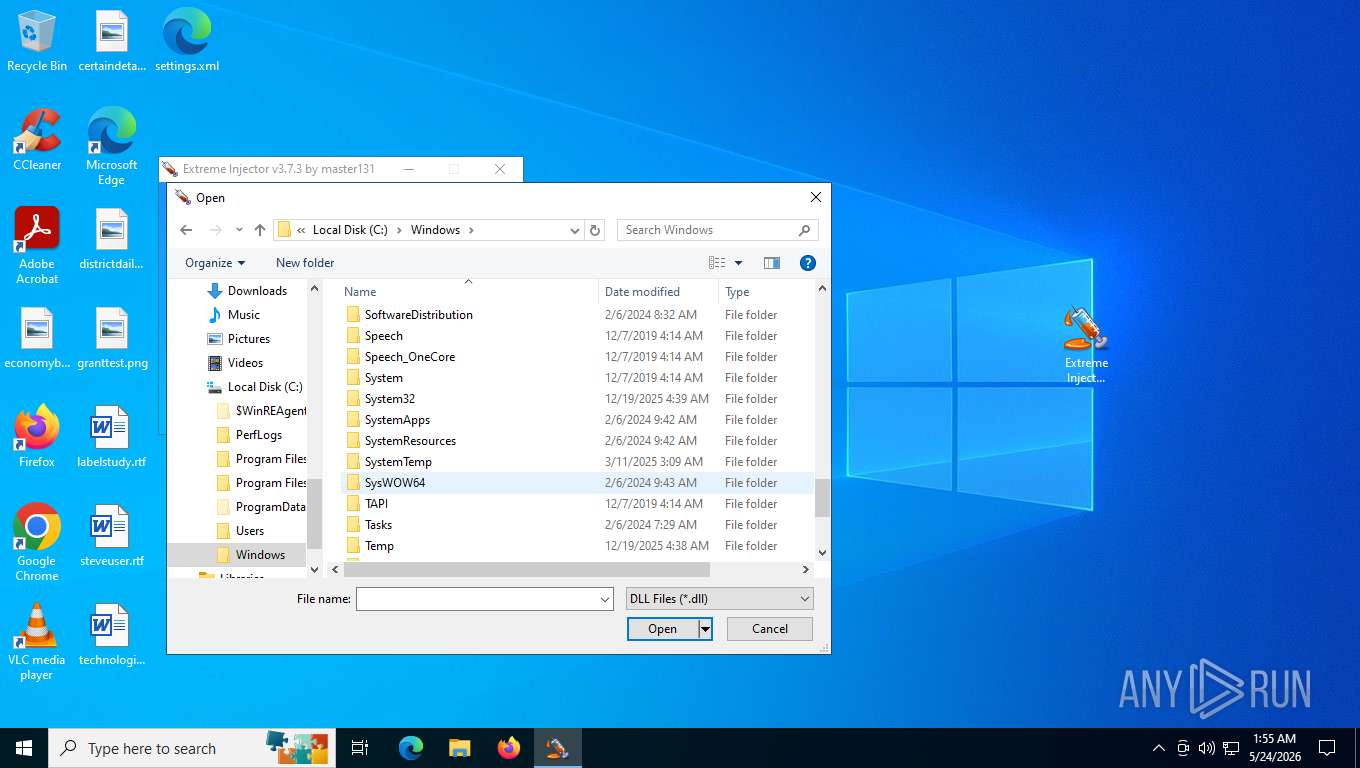
Task: Refresh the Windows folder listing
Action: [x=595, y=230]
